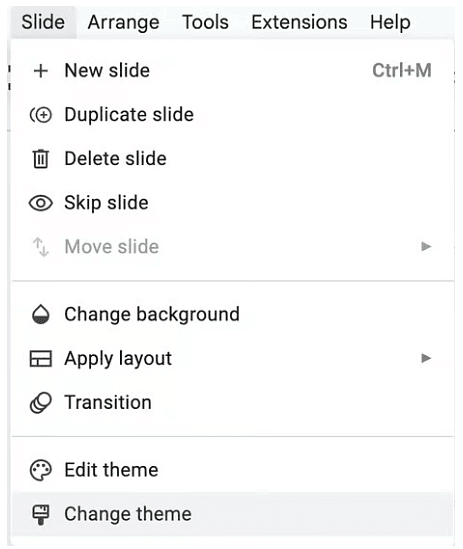The height and width of the screenshot is (549, 463).
Task: Click the palette icon for Edit theme
Action: (41, 470)
